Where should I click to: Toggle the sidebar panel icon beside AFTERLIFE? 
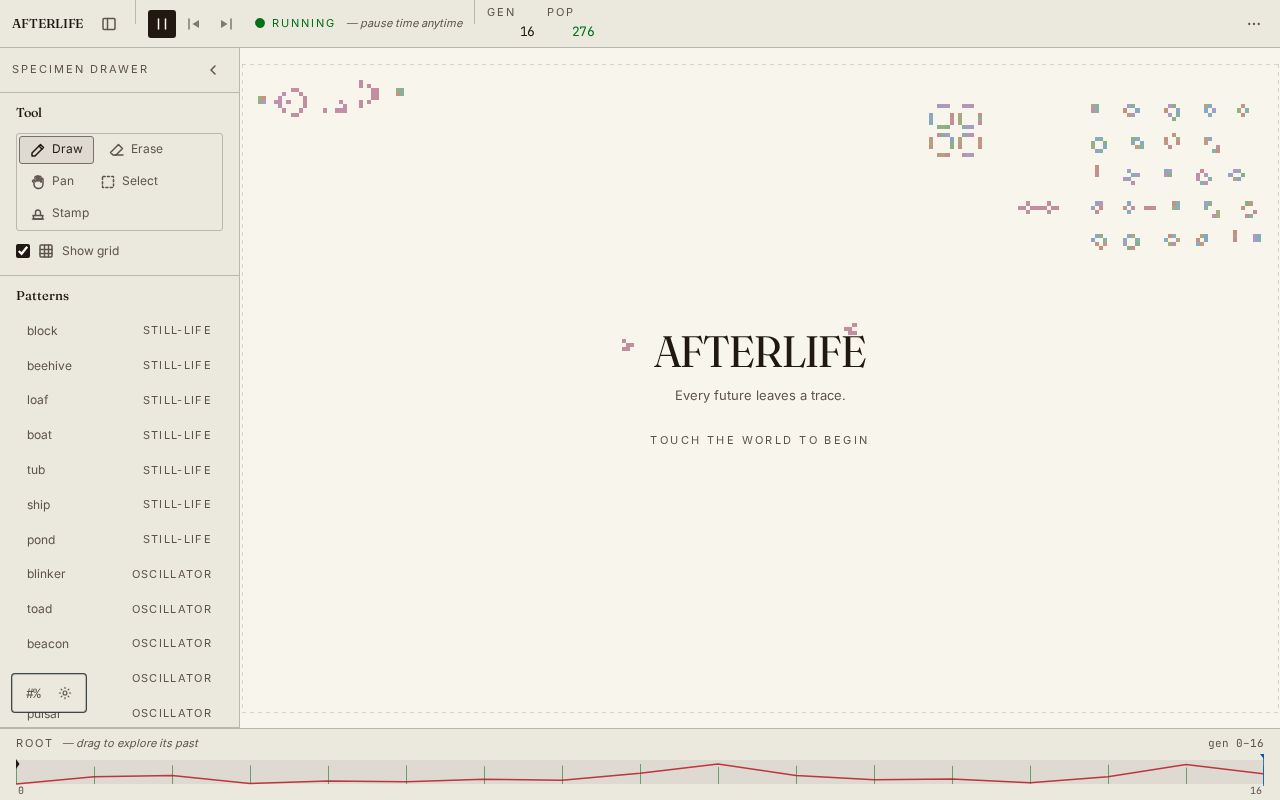pos(109,24)
